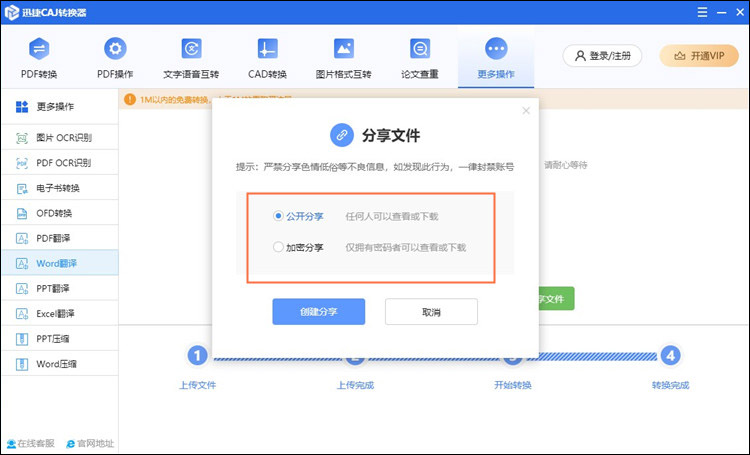
Task: Choose the 公开分享 radio button
Action: click(278, 216)
